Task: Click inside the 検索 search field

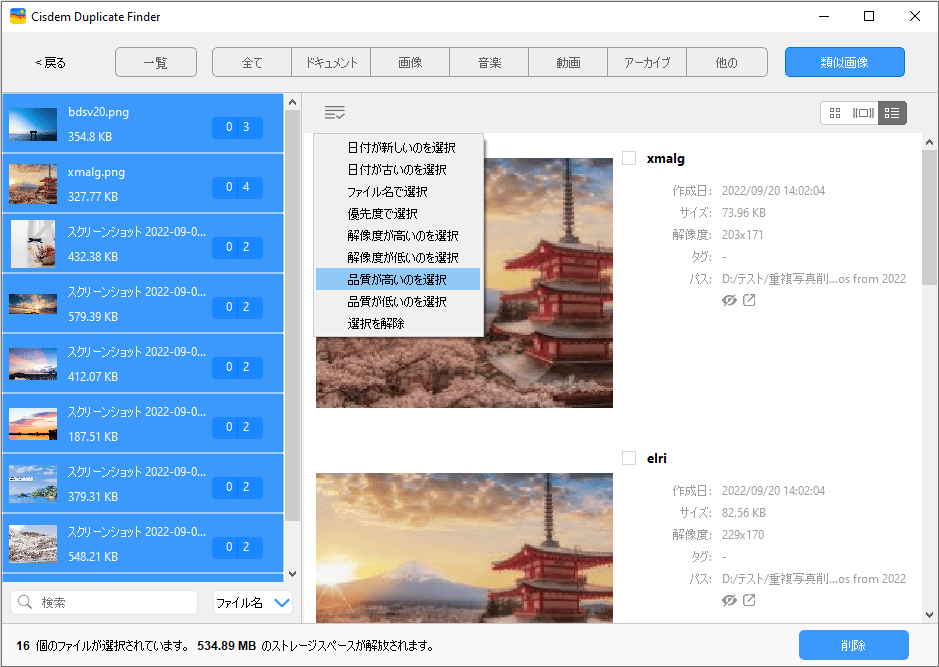Action: (x=103, y=601)
